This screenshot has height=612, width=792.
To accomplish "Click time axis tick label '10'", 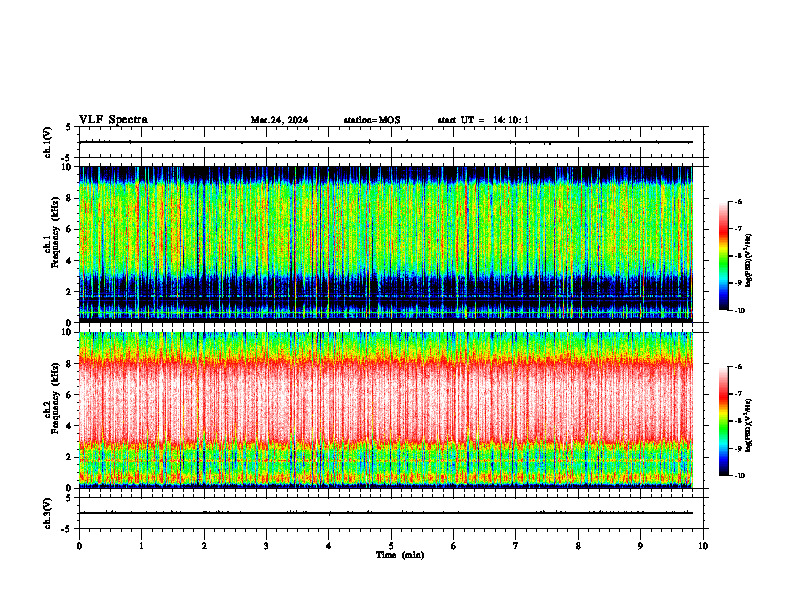I will (x=703, y=546).
